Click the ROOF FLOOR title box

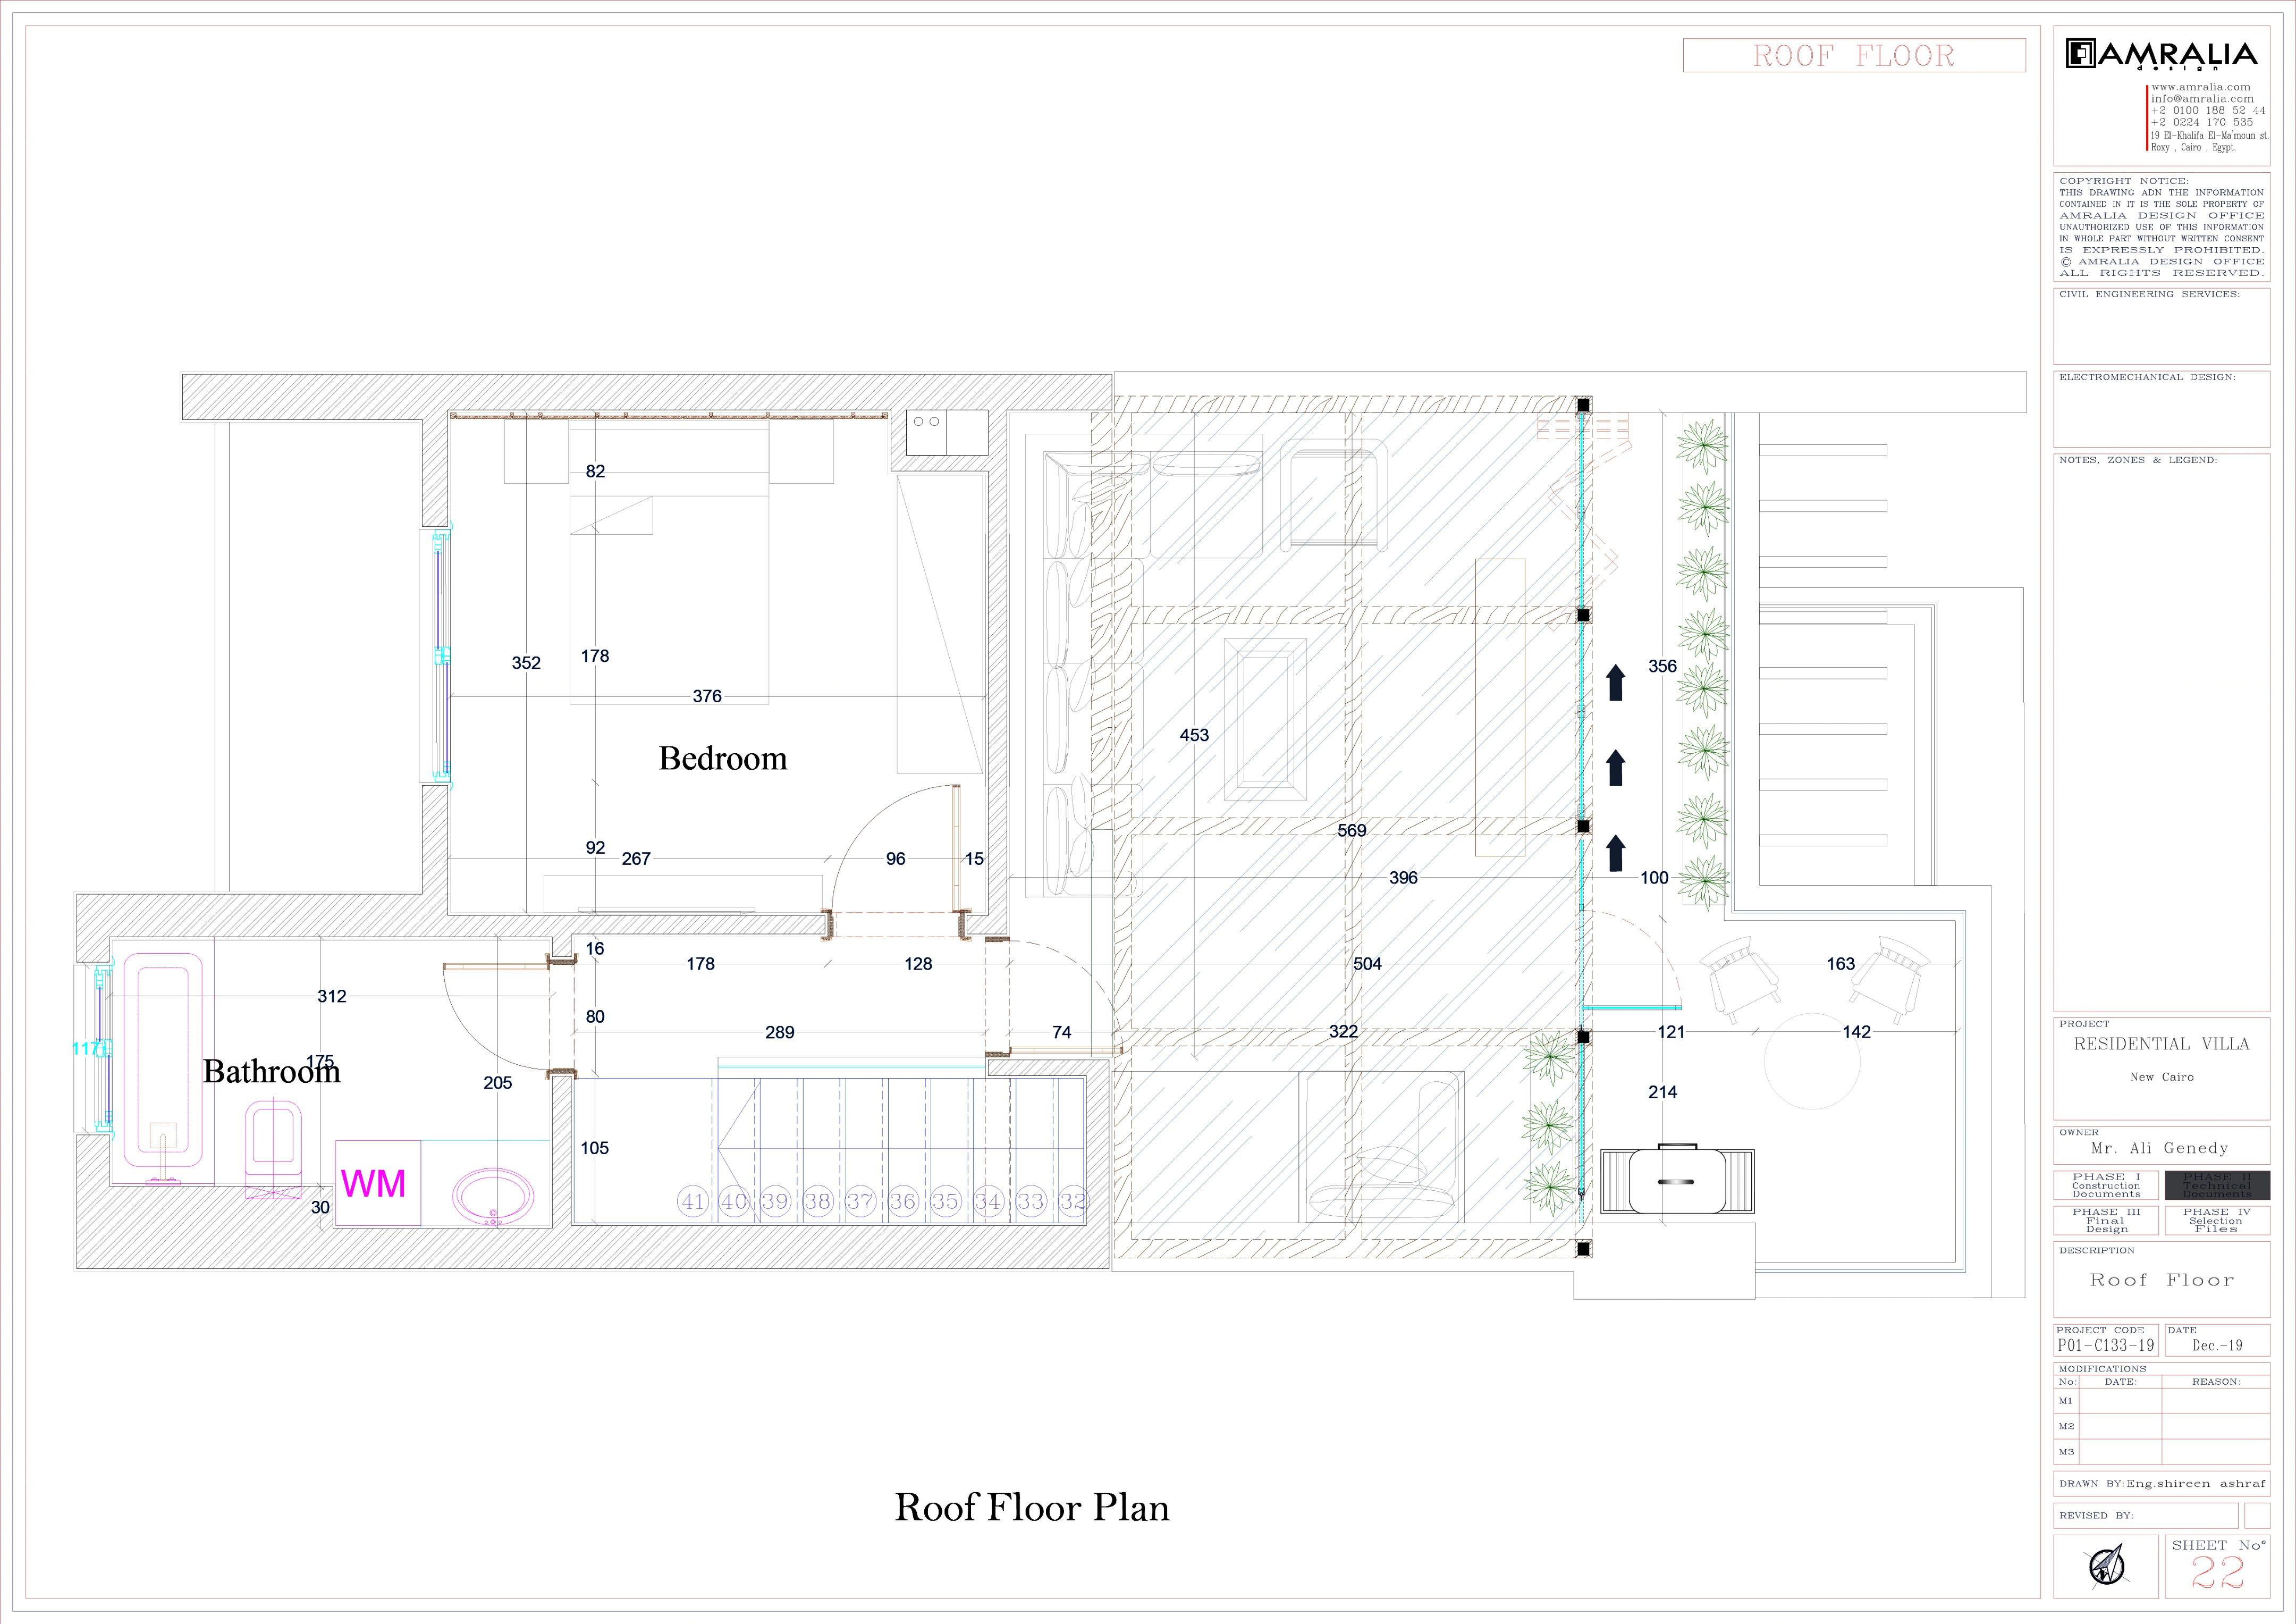[1854, 55]
